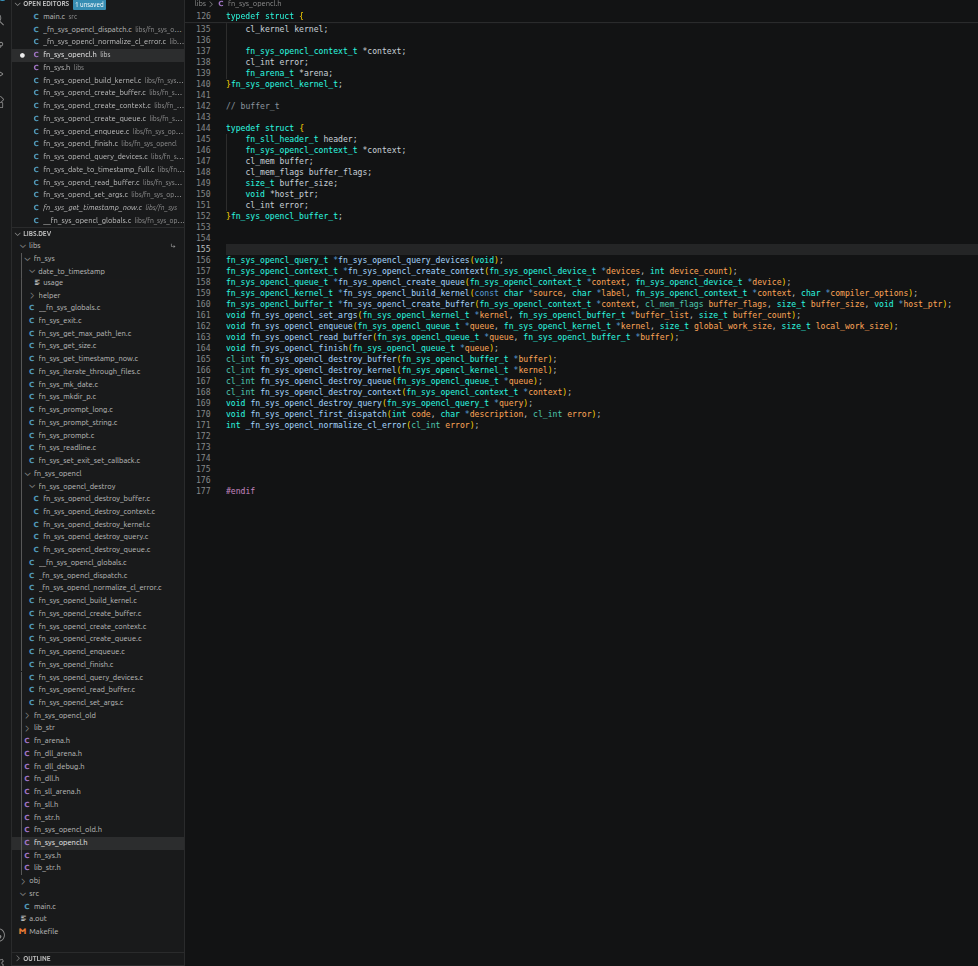Open fn_str.h in the file tree

[x=47, y=818]
